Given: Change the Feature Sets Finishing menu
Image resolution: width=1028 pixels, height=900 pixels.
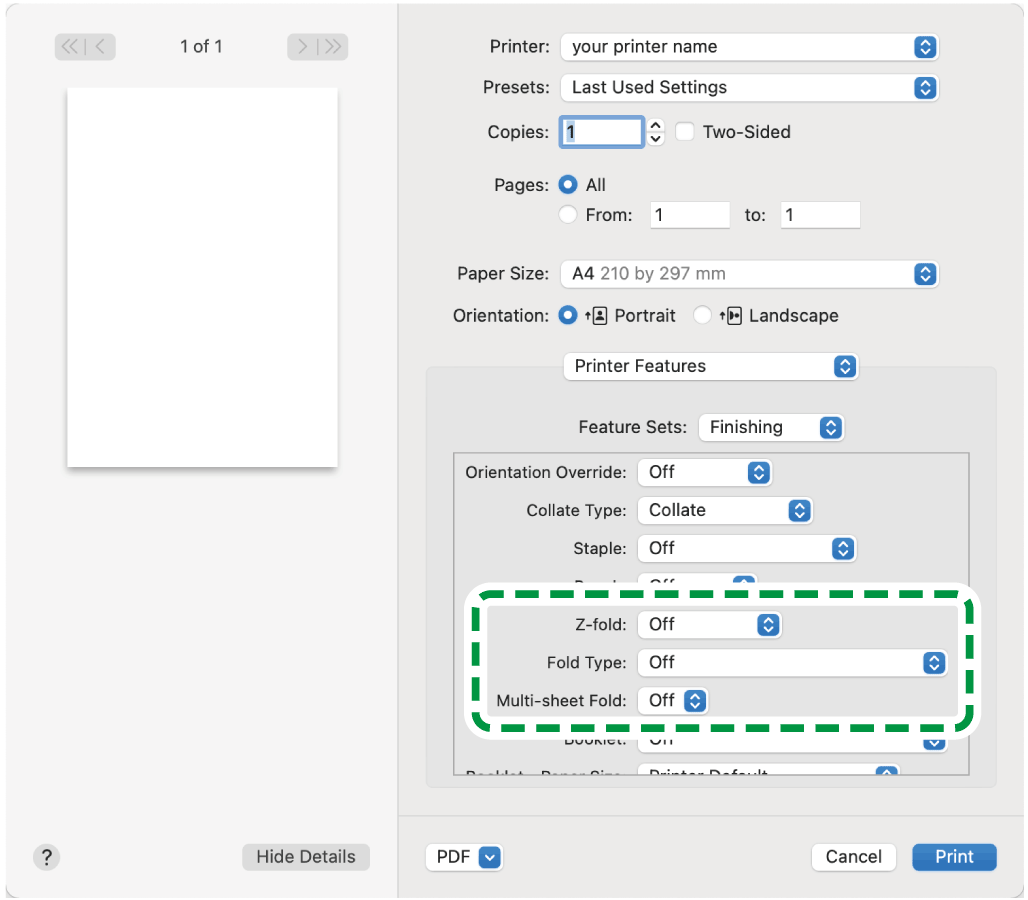Looking at the screenshot, I should tap(770, 428).
